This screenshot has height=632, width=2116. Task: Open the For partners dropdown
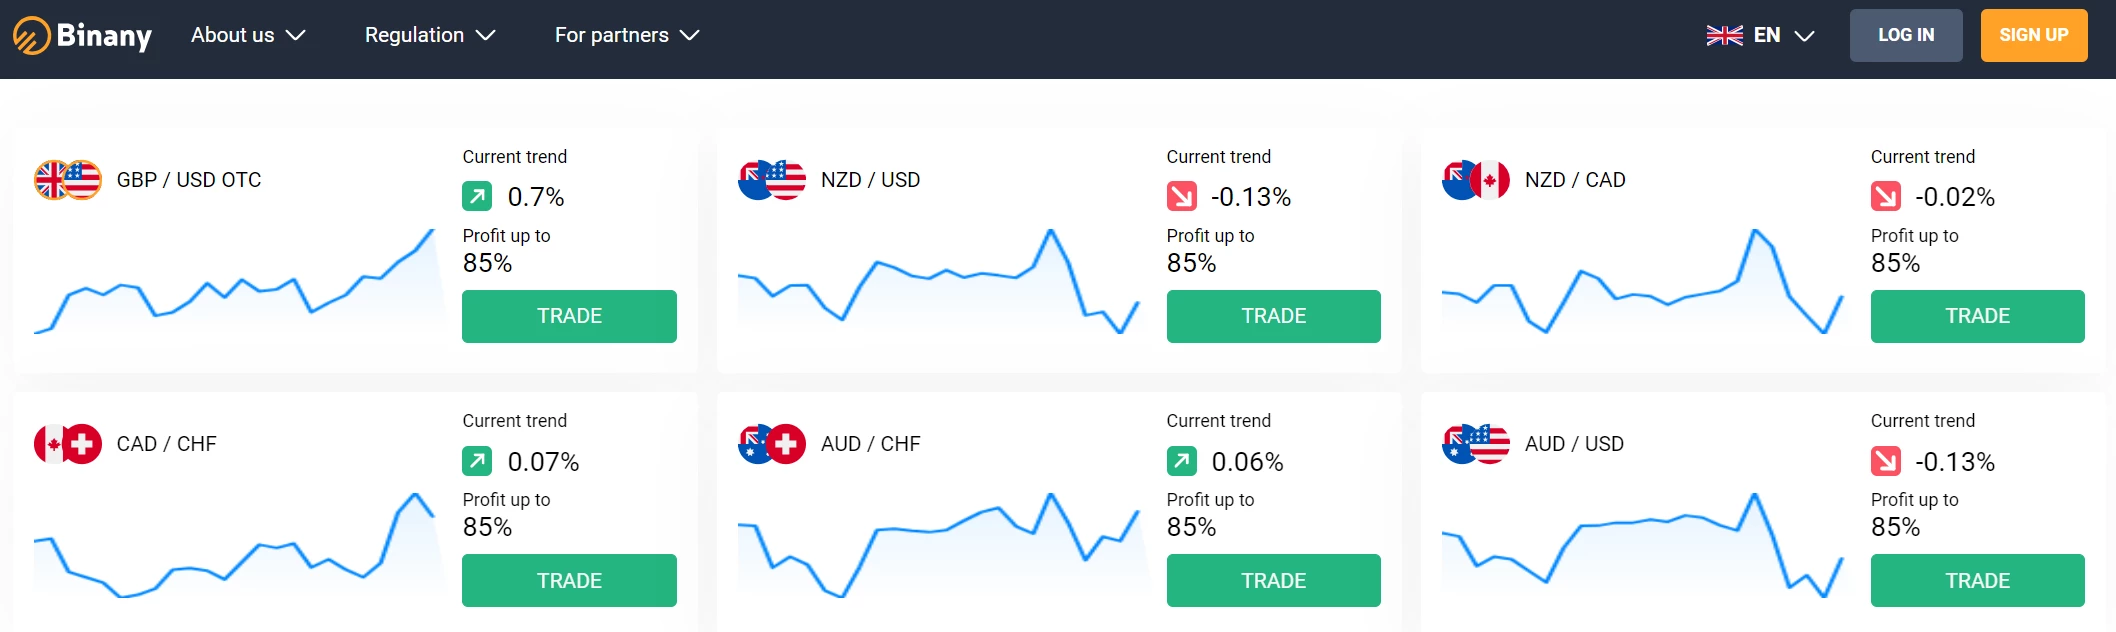(627, 35)
